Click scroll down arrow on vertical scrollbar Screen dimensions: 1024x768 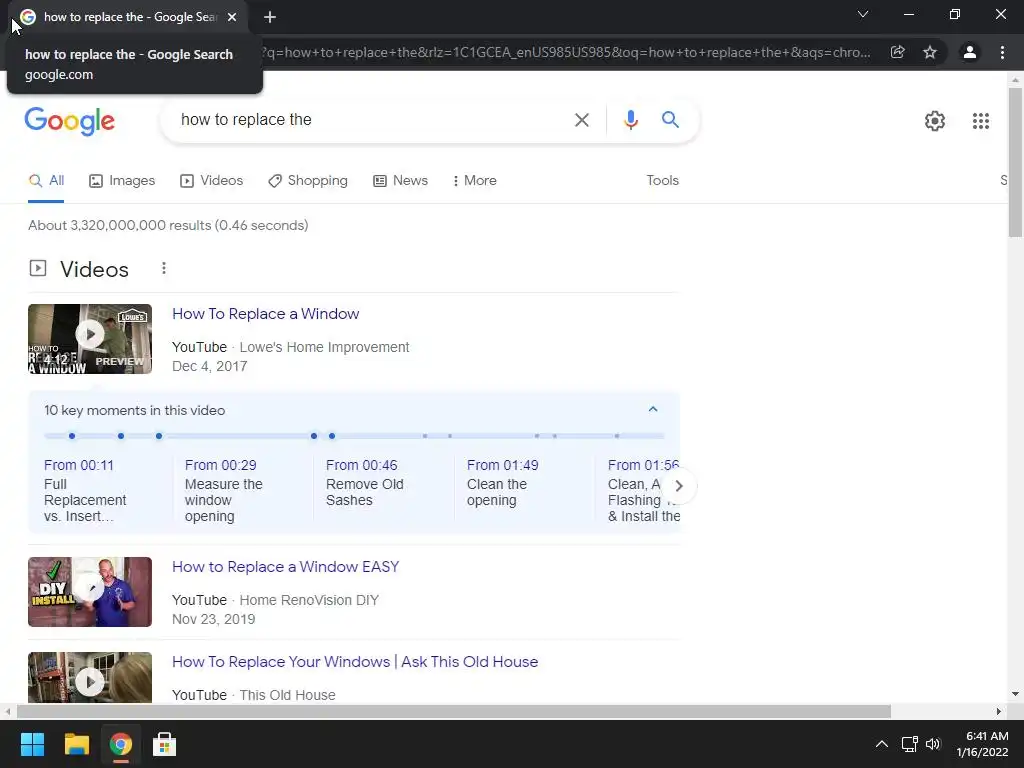(x=1015, y=694)
